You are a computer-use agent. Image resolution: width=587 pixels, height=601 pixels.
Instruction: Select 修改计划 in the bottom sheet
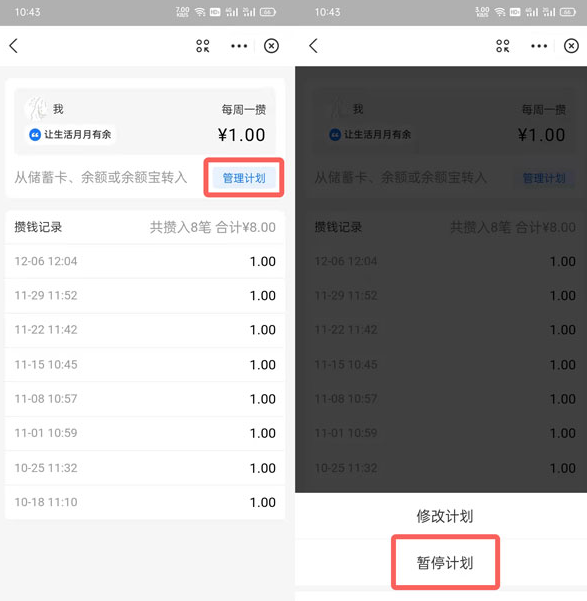click(x=445, y=516)
